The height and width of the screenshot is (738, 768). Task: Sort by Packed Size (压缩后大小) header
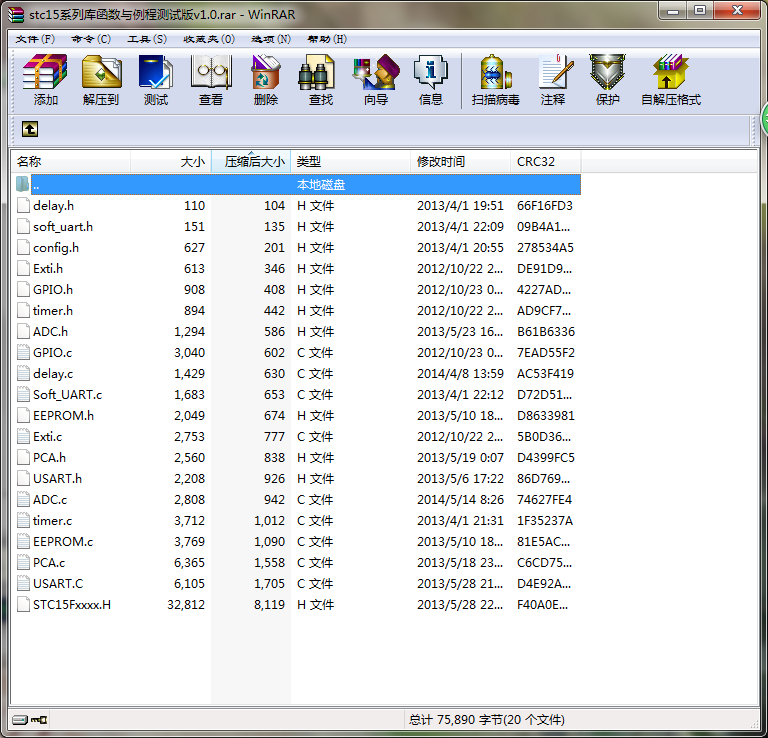[x=251, y=162]
